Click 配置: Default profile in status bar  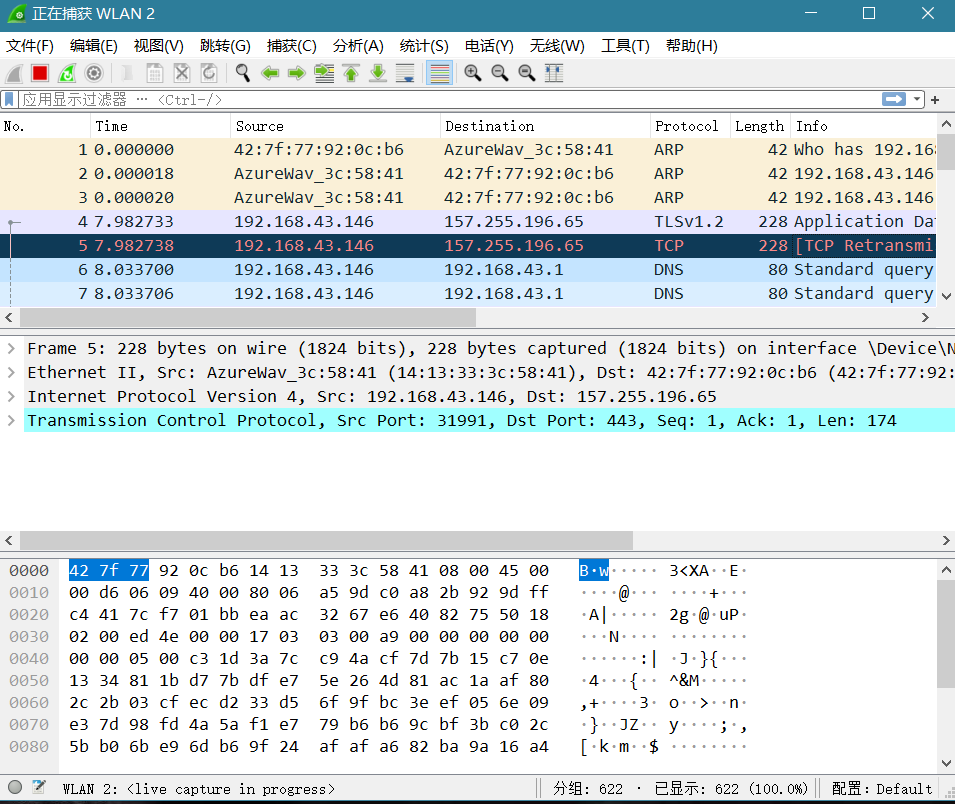coord(881,789)
